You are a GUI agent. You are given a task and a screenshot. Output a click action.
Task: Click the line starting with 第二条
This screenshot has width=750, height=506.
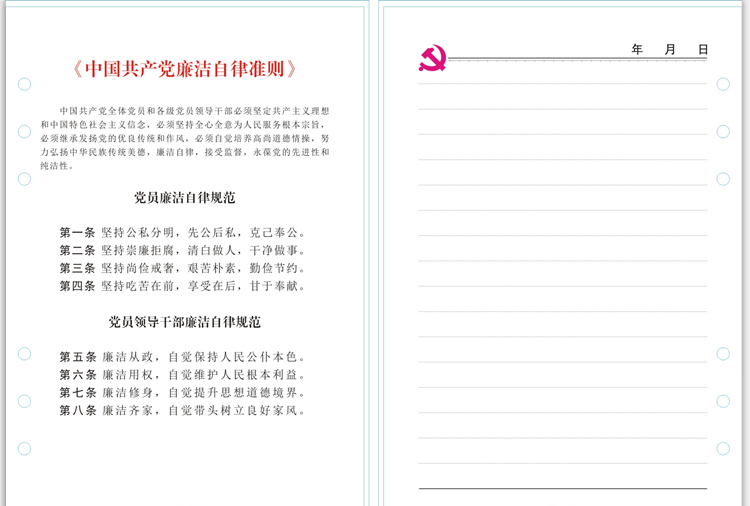coord(182,251)
